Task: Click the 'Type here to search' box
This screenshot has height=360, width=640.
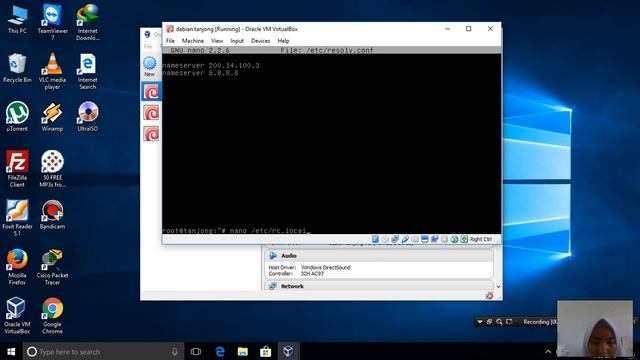Action: (103, 351)
